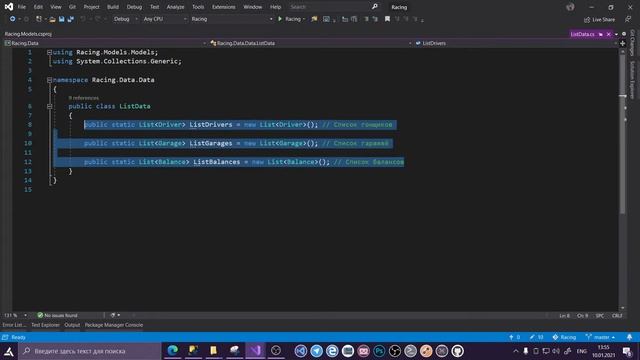This screenshot has width=640, height=360.
Task: Click the Windows Start button
Action: tap(9, 351)
